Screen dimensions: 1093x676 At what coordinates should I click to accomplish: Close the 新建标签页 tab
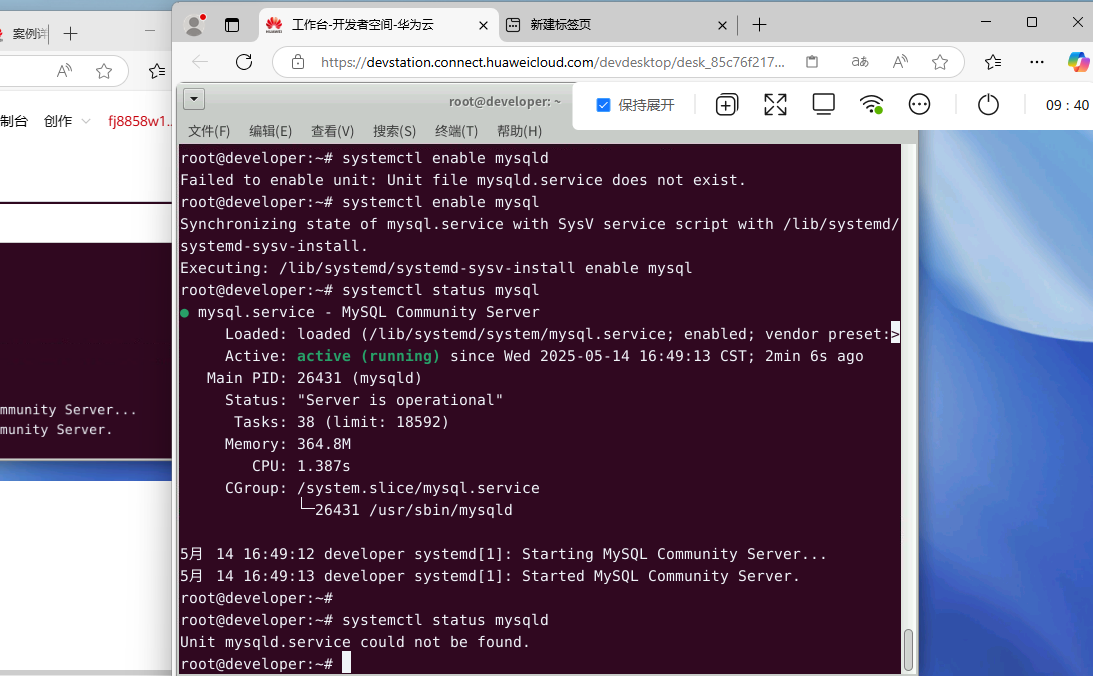pos(722,26)
